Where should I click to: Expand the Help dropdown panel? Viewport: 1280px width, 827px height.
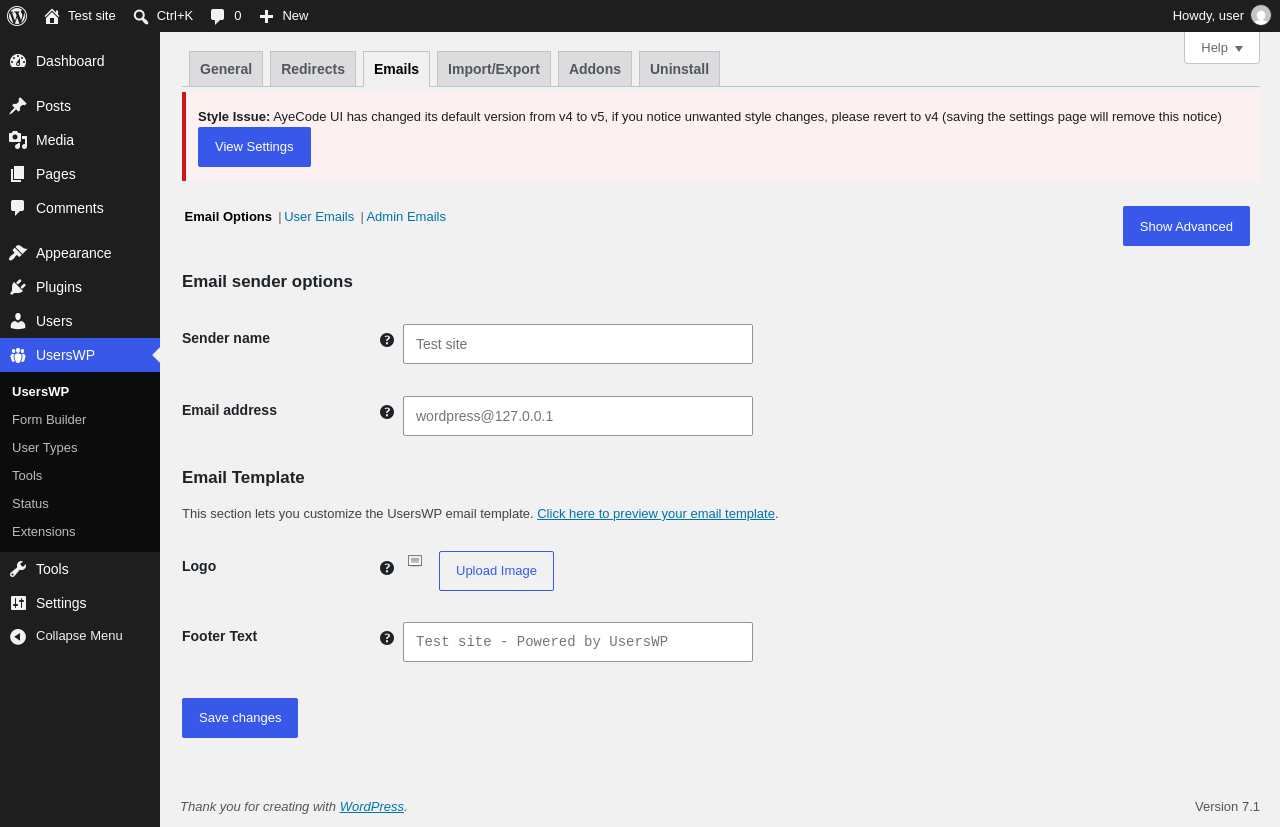point(1222,48)
